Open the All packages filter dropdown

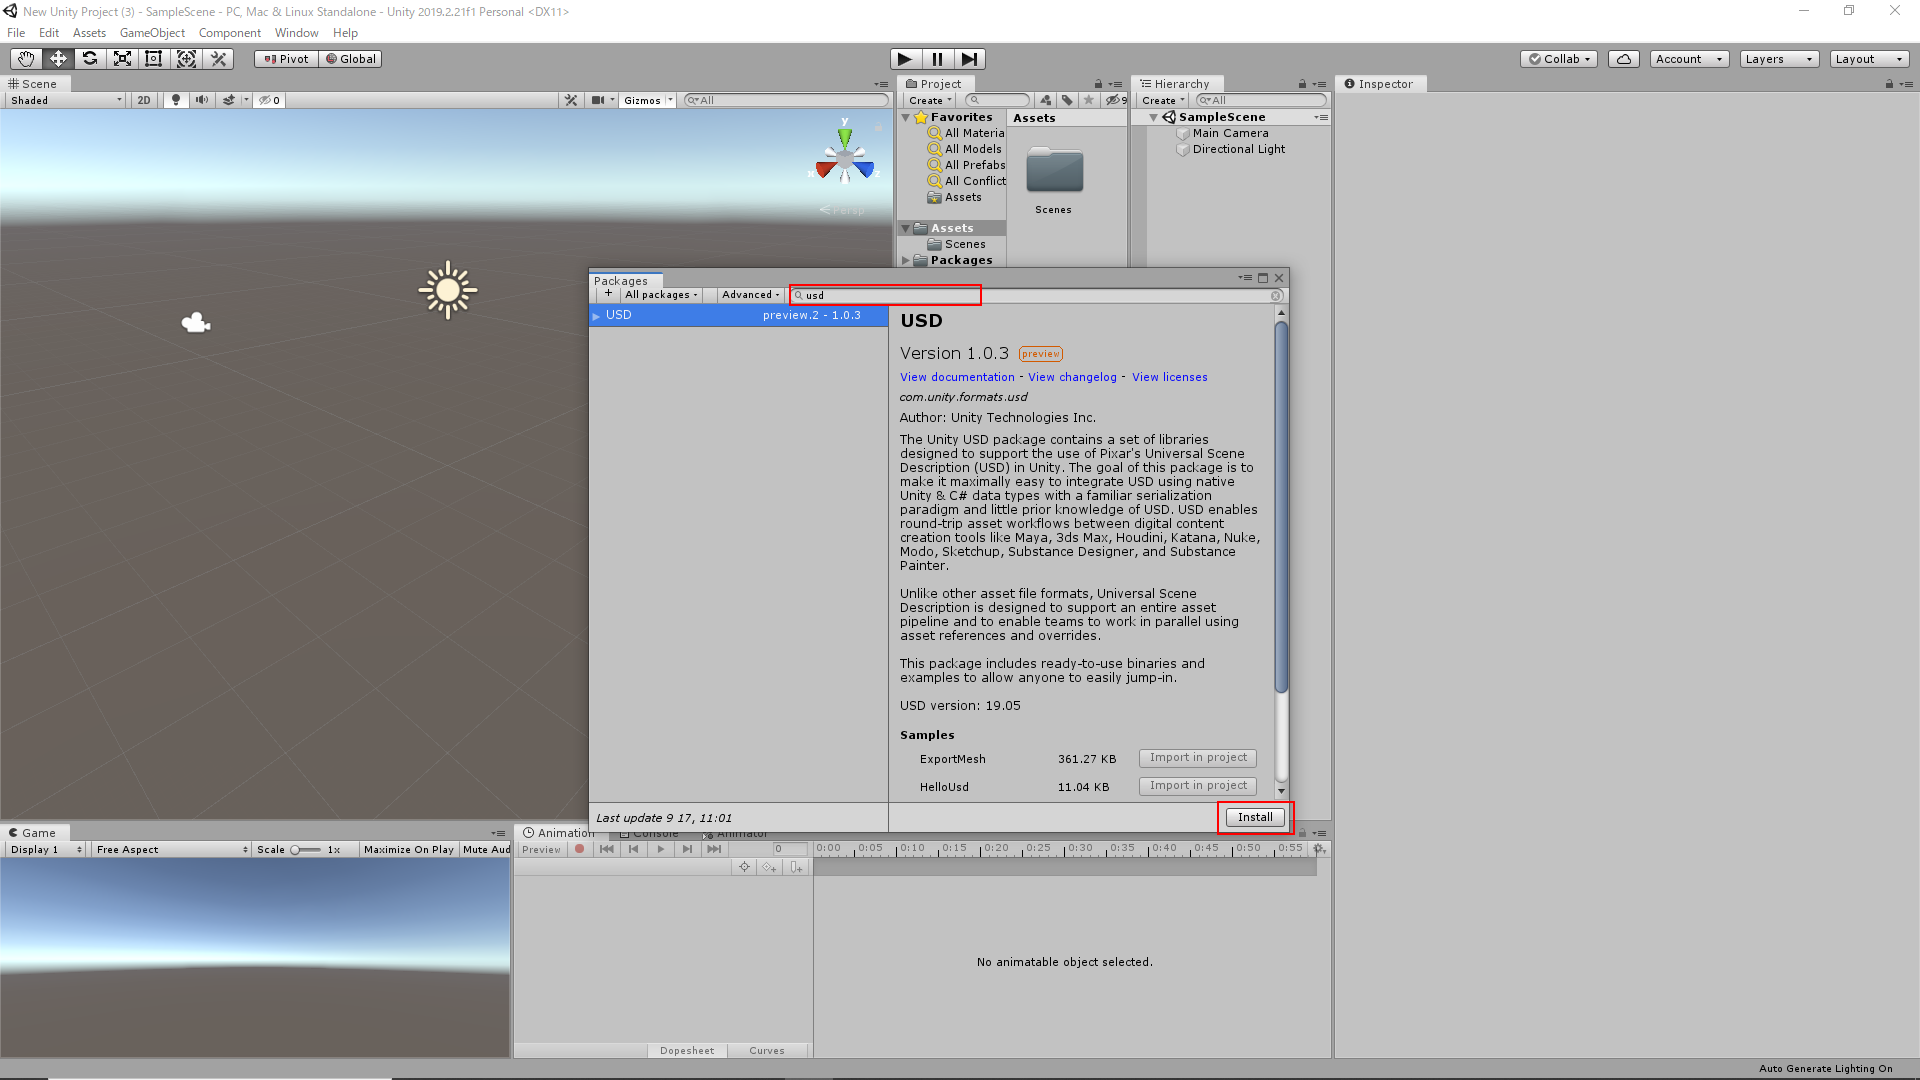click(x=661, y=295)
